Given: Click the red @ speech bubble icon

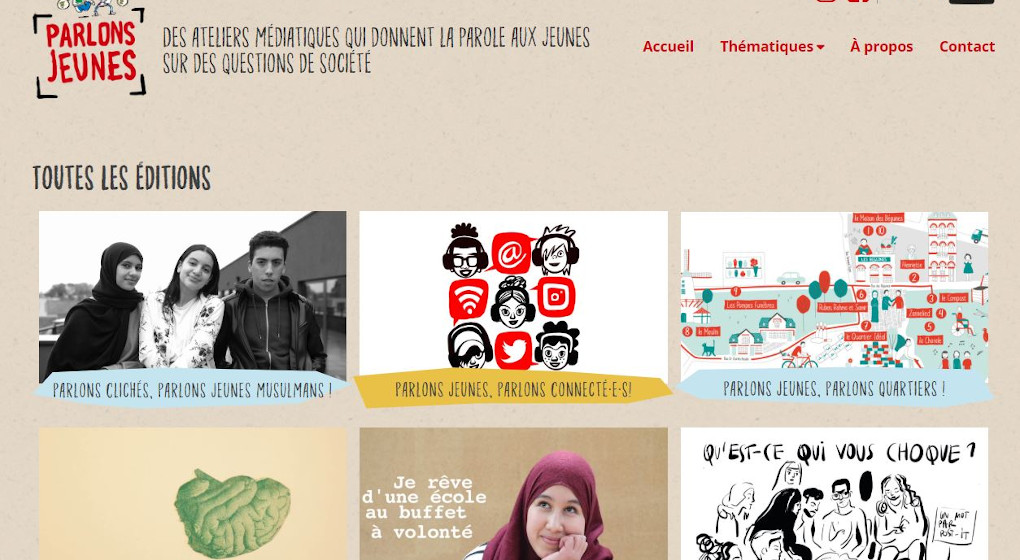Looking at the screenshot, I should click(x=511, y=253).
